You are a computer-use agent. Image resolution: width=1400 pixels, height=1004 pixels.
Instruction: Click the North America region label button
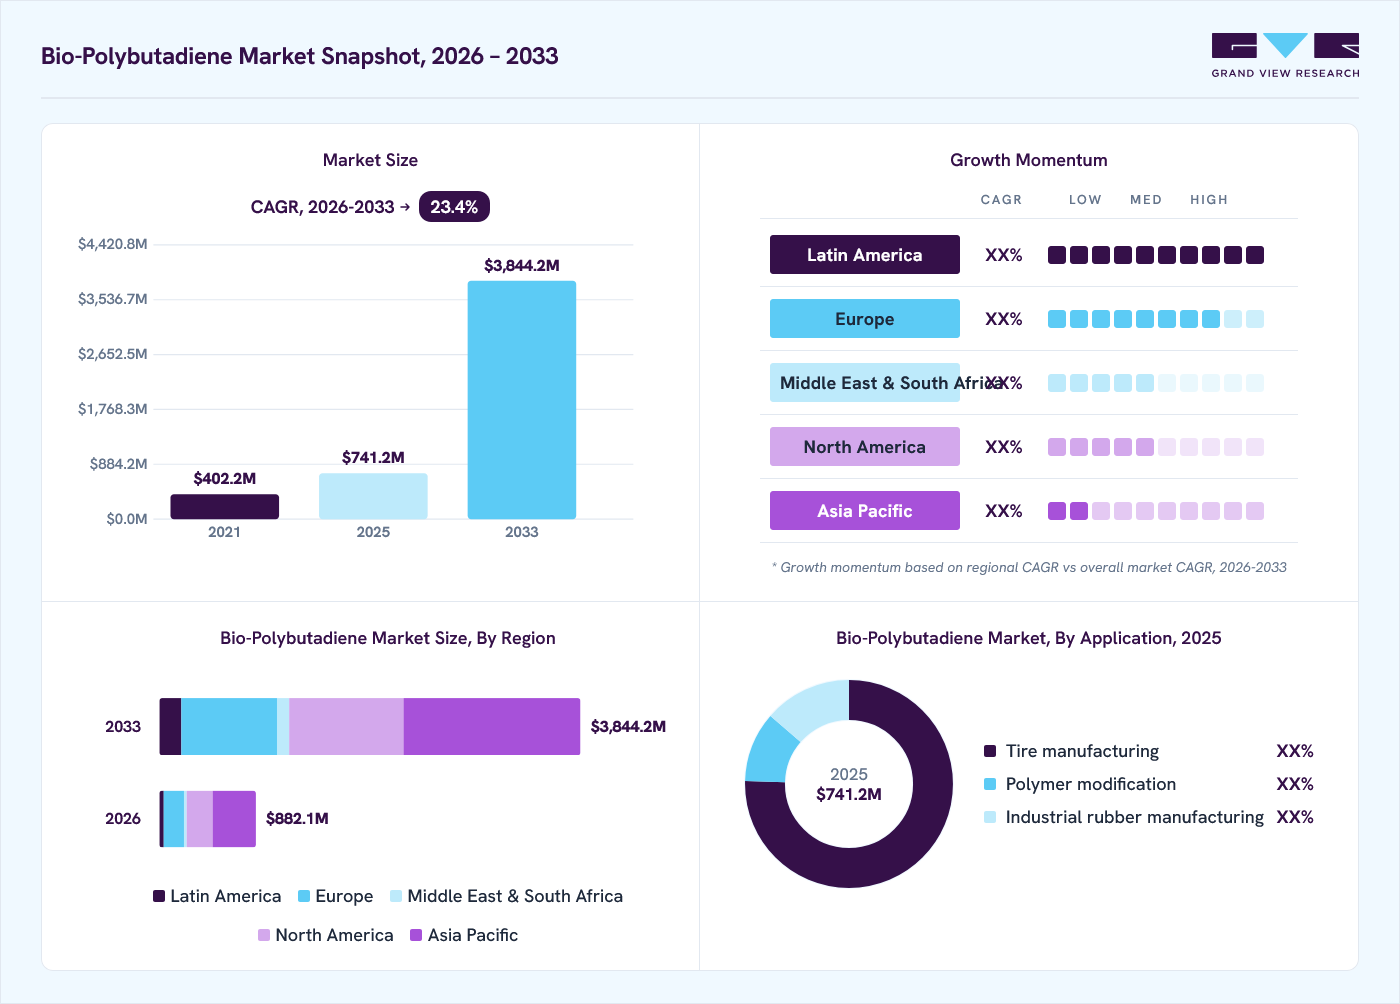(x=865, y=447)
